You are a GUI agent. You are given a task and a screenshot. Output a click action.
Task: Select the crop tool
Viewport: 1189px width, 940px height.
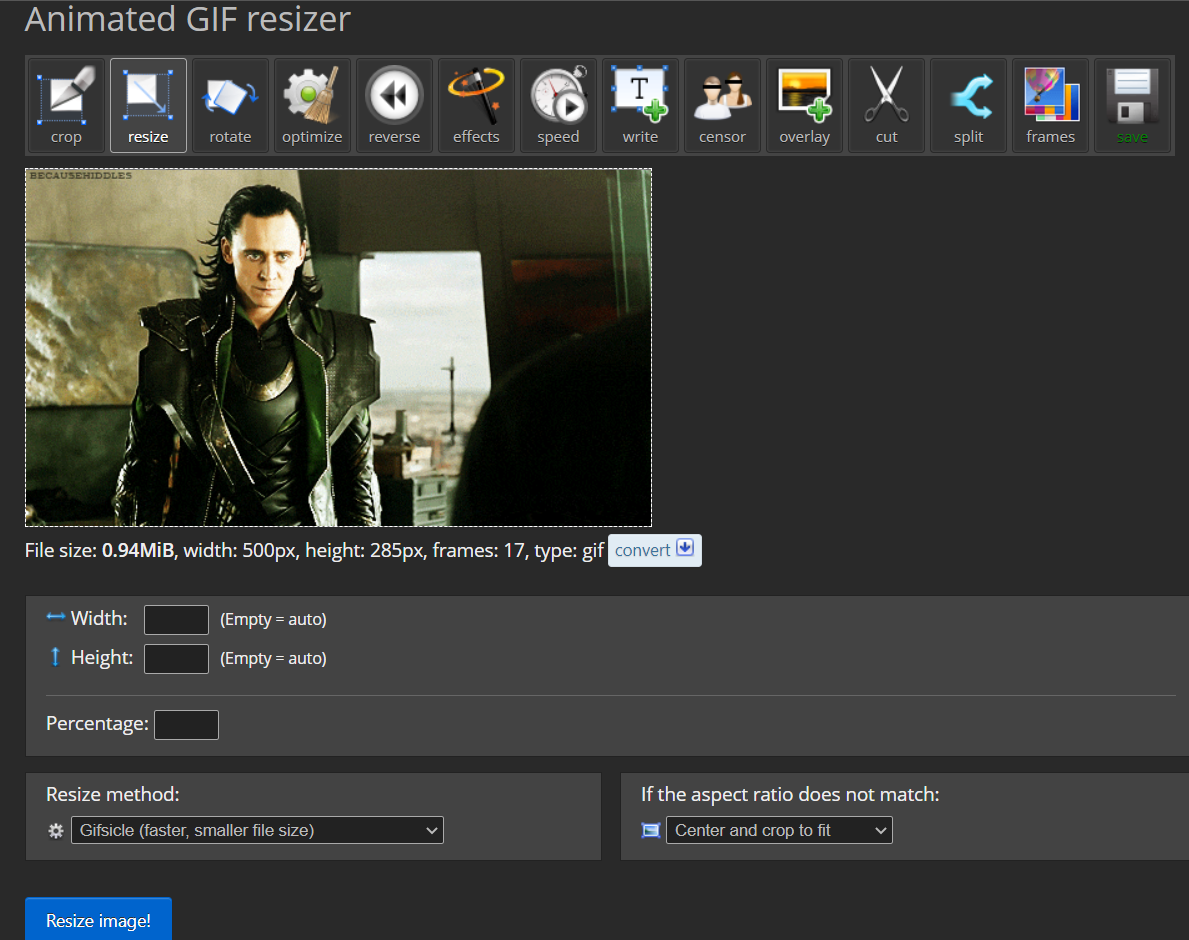66,105
